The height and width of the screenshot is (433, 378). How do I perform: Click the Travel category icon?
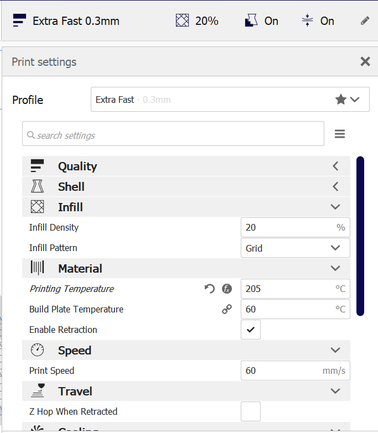point(38,391)
